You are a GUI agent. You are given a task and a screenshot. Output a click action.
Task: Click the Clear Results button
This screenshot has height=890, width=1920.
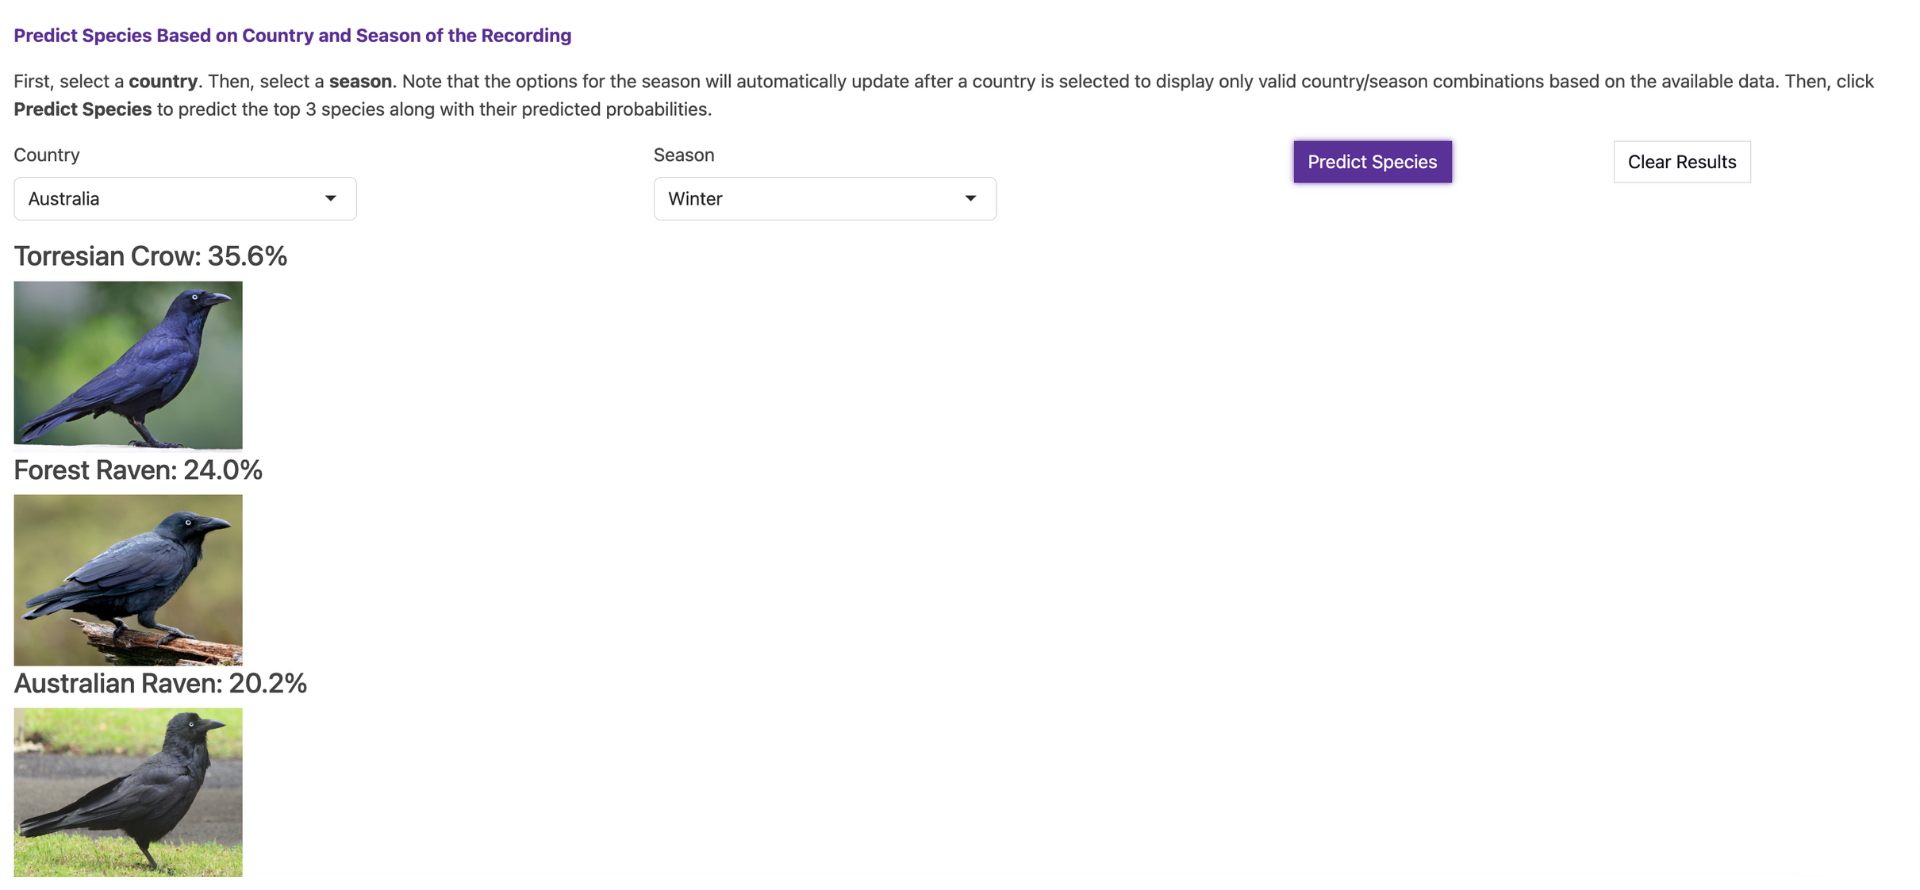[1682, 162]
